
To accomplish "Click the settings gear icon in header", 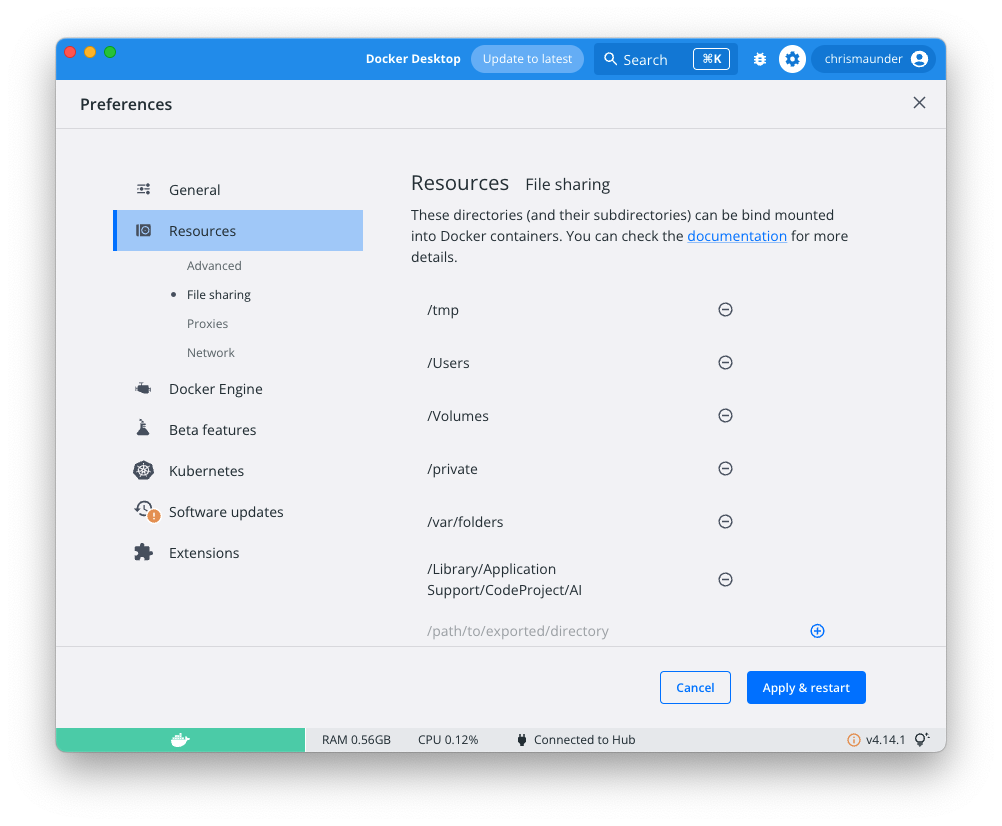I will point(792,59).
